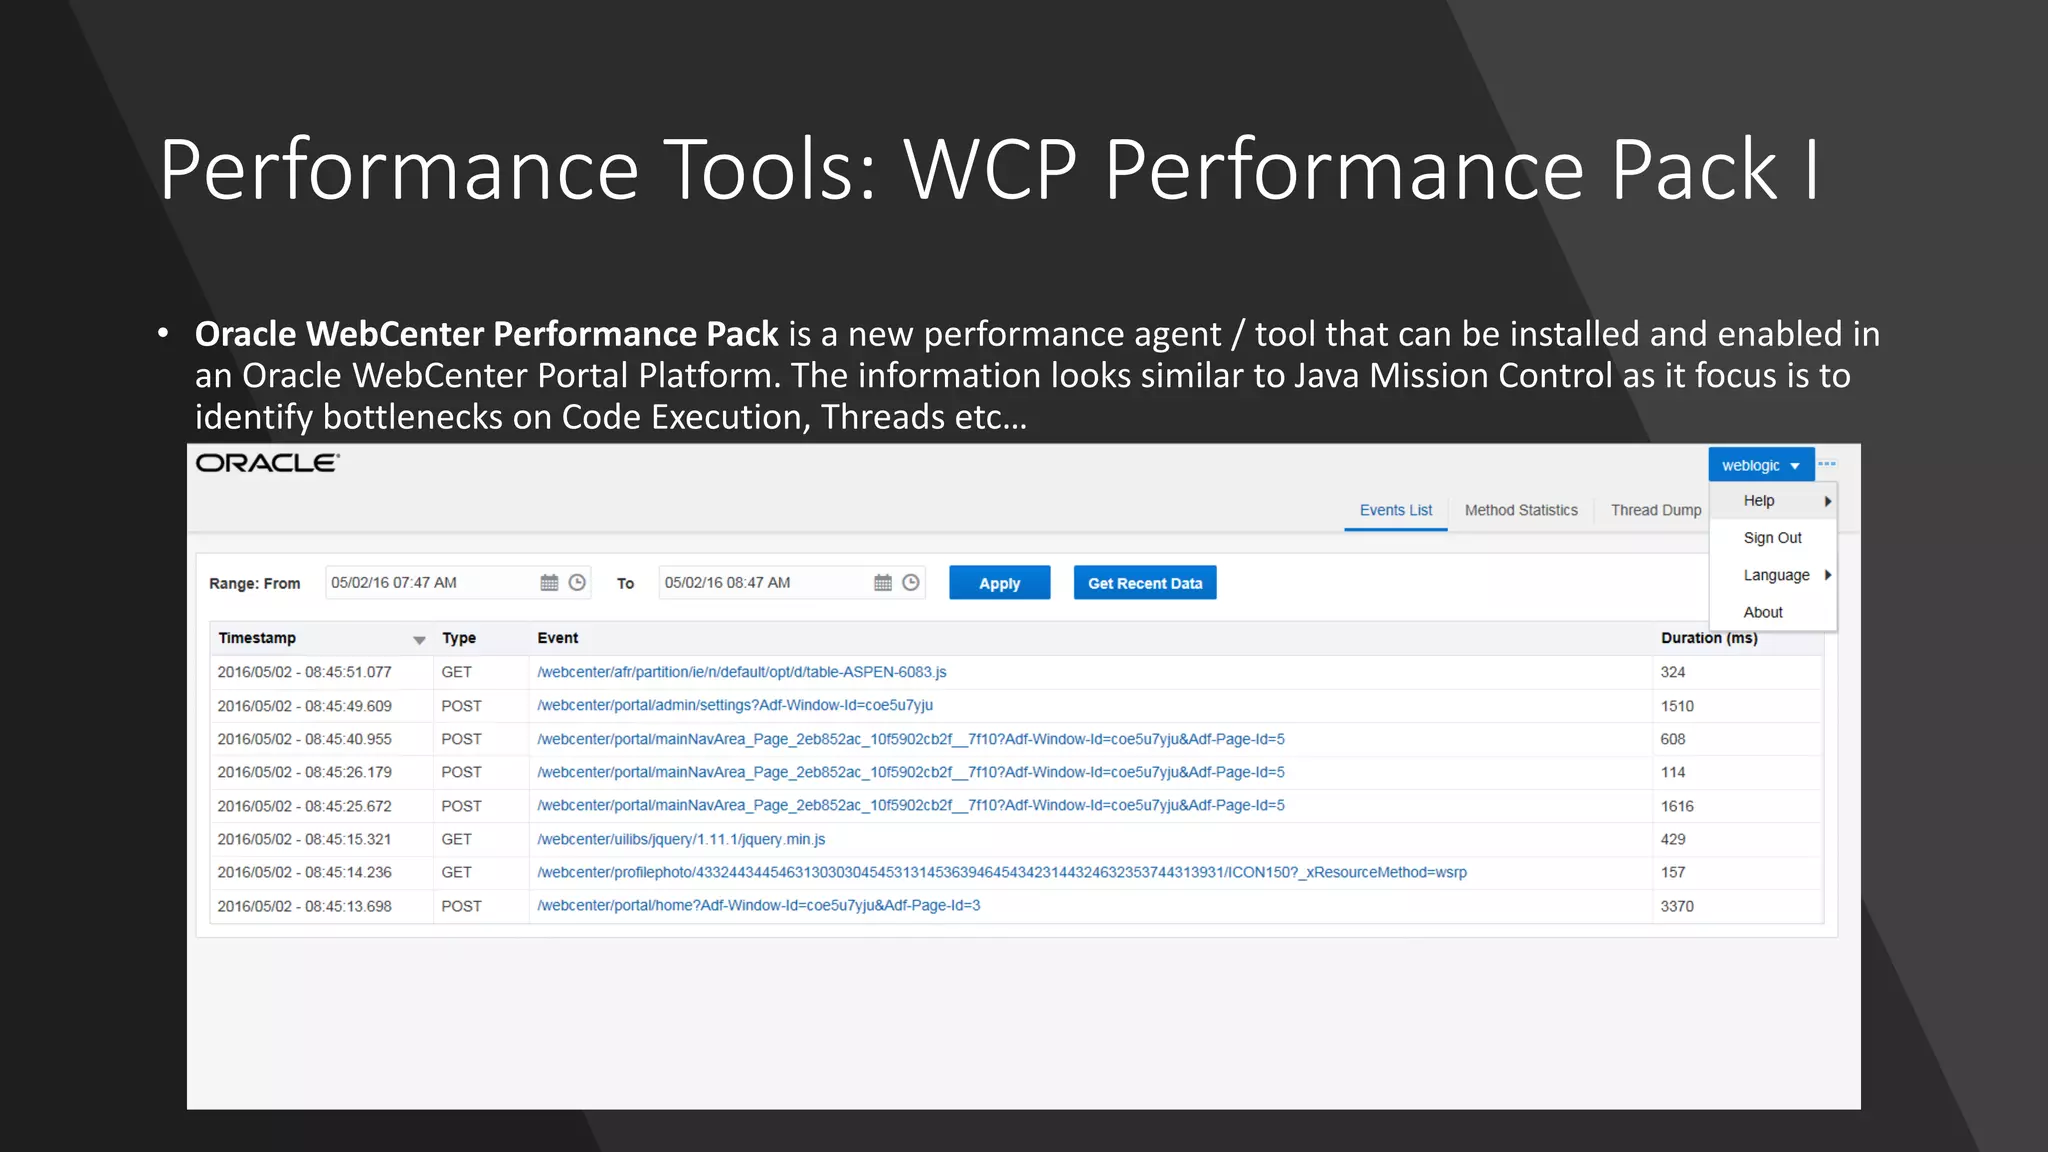Open mainNavArea_Page event at 08:45:40.955

(x=911, y=739)
